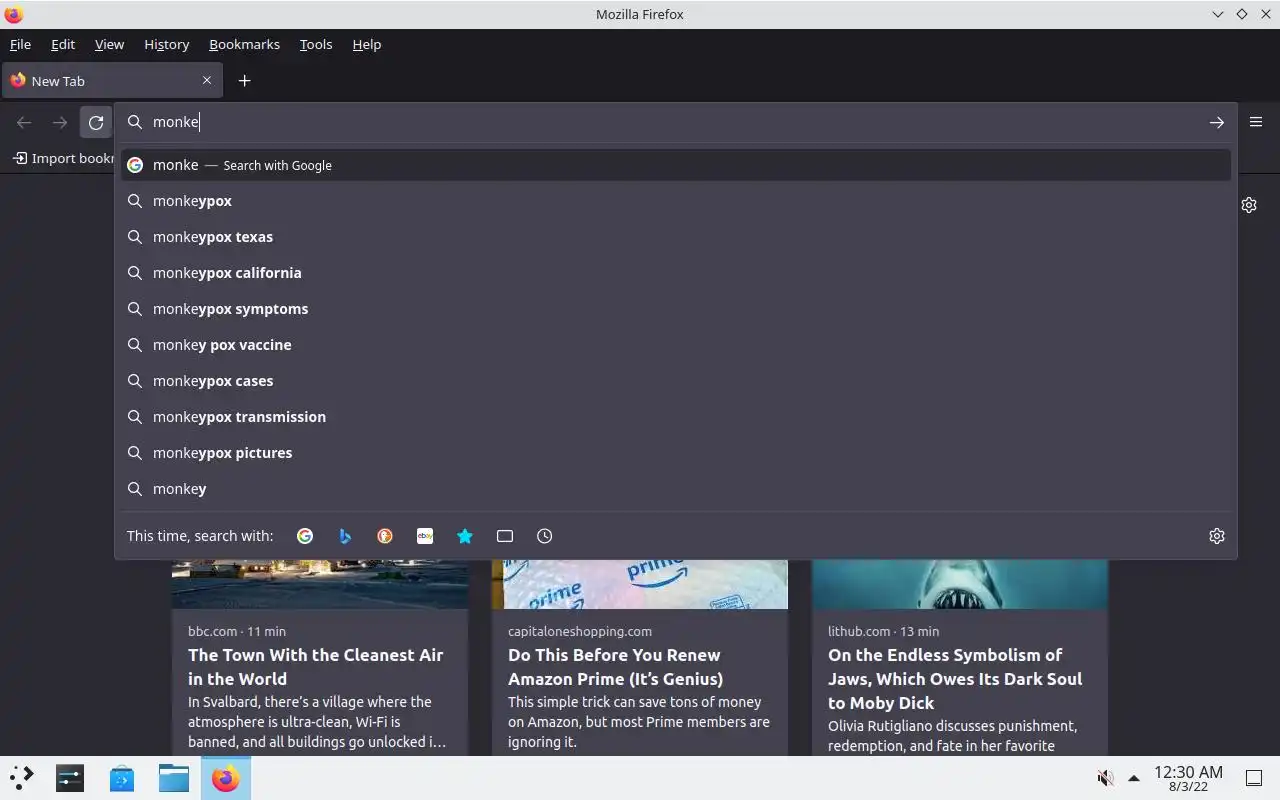Launch Discover software store from taskbar
The height and width of the screenshot is (800, 1280).
[122, 778]
